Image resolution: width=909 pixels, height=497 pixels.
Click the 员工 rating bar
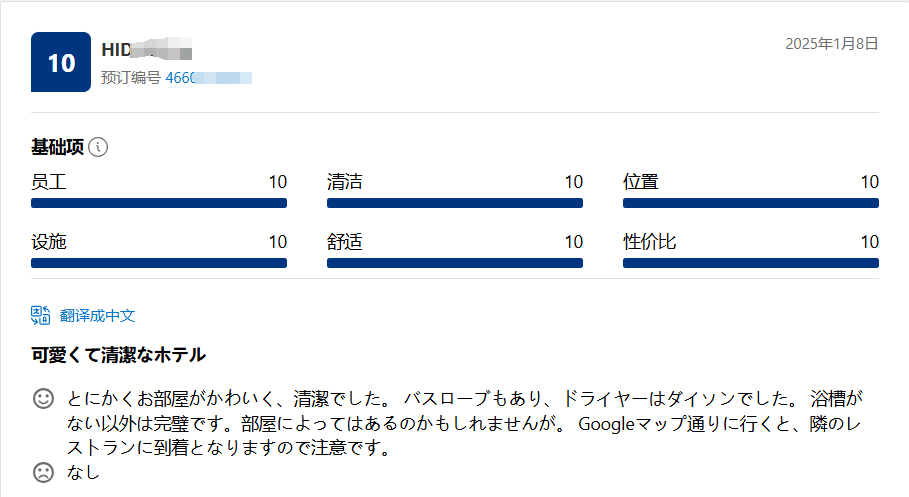click(x=159, y=203)
